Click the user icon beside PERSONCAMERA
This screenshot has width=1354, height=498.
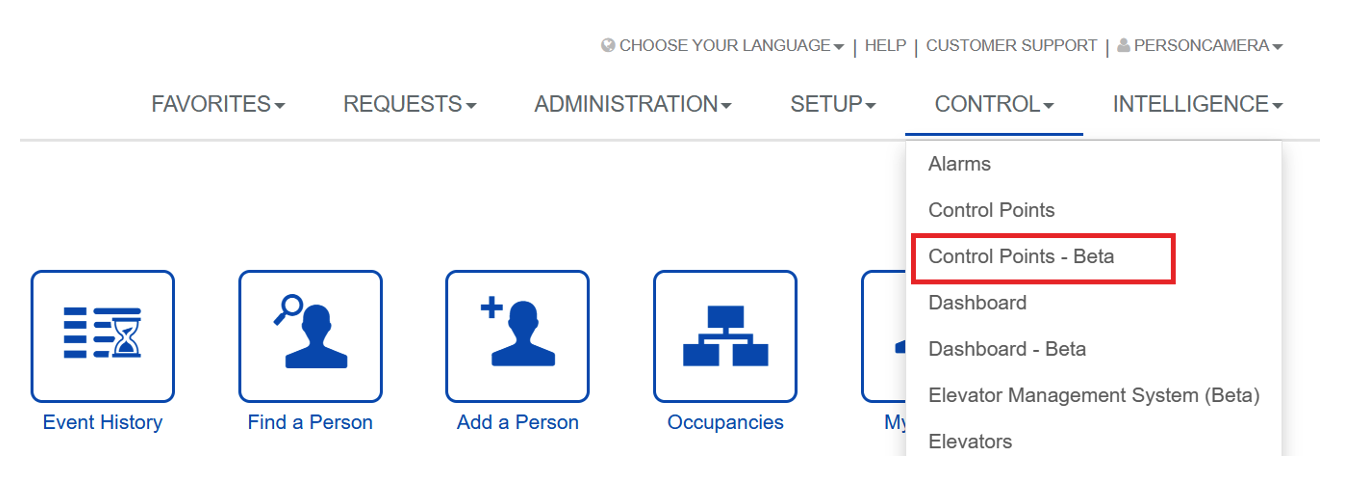click(x=1123, y=46)
